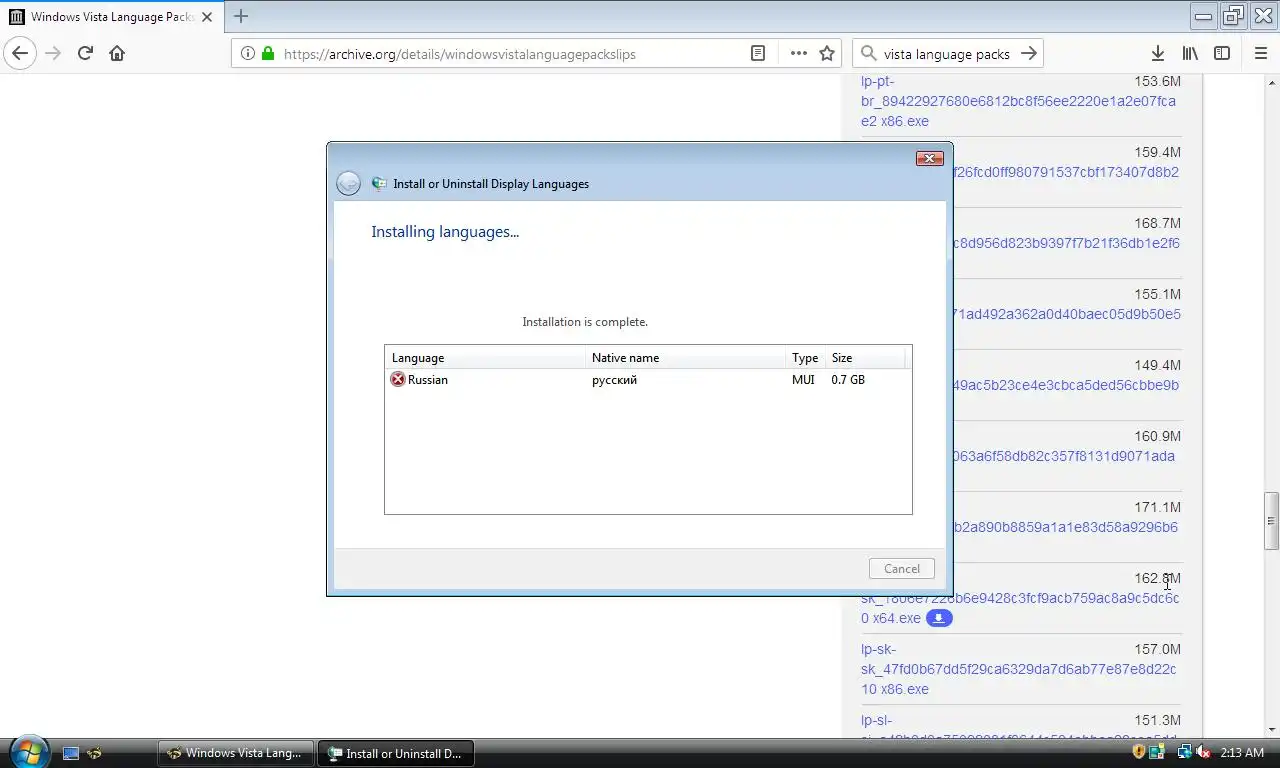This screenshot has height=768, width=1280.
Task: Reload the archive.org page
Action: pyautogui.click(x=85, y=54)
